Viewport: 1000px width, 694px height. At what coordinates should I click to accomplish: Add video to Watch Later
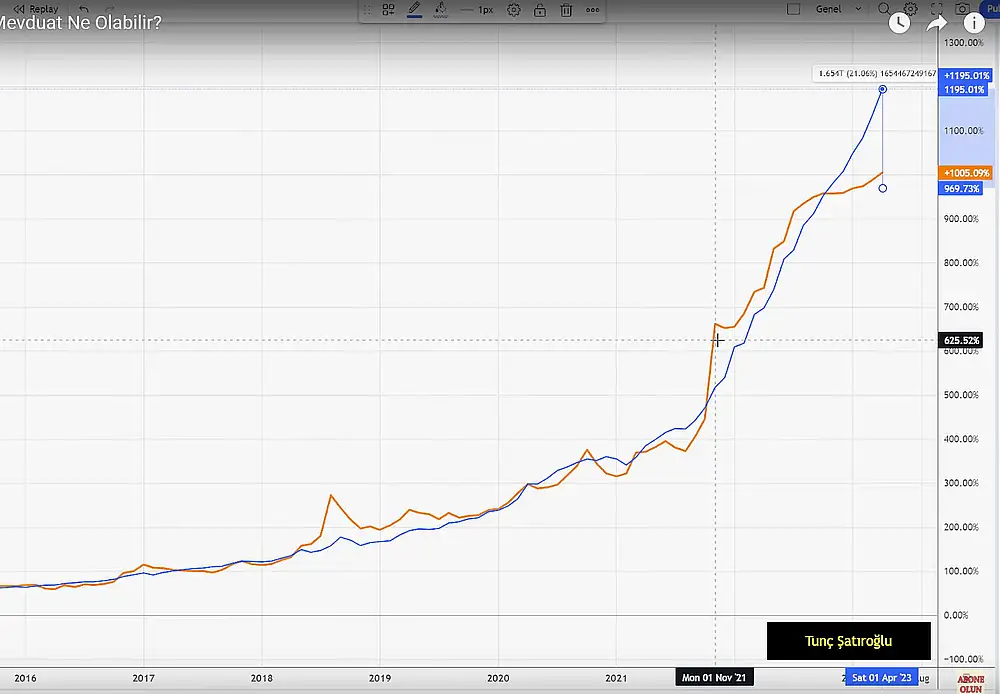[899, 23]
